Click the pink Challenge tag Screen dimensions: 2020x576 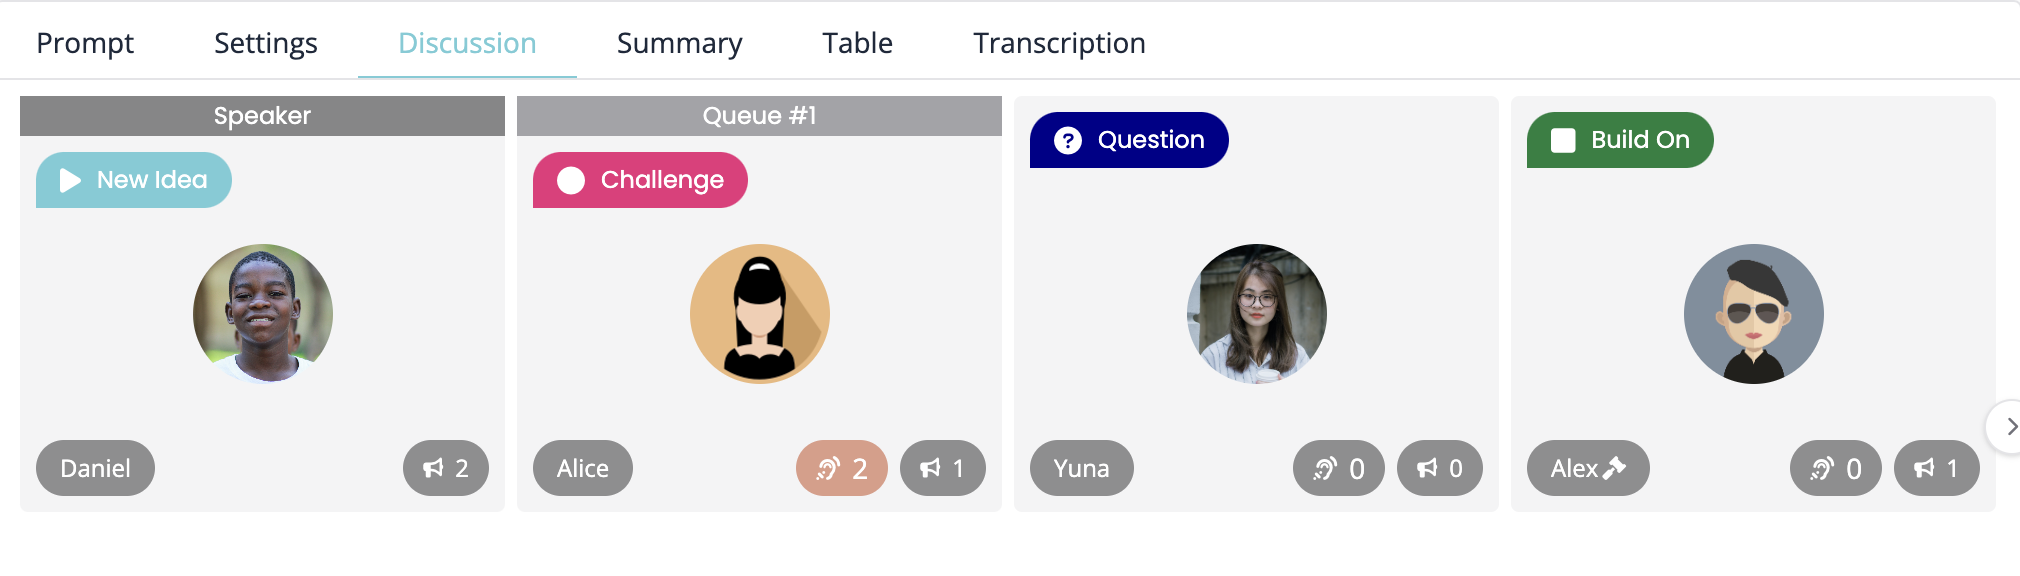coord(640,180)
